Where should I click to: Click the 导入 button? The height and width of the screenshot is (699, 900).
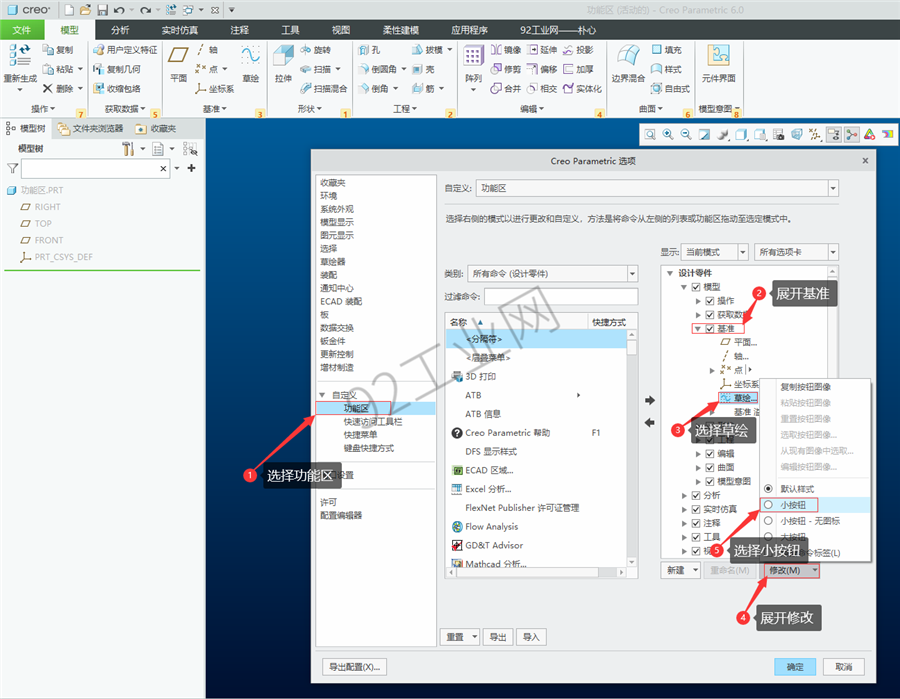coord(531,637)
